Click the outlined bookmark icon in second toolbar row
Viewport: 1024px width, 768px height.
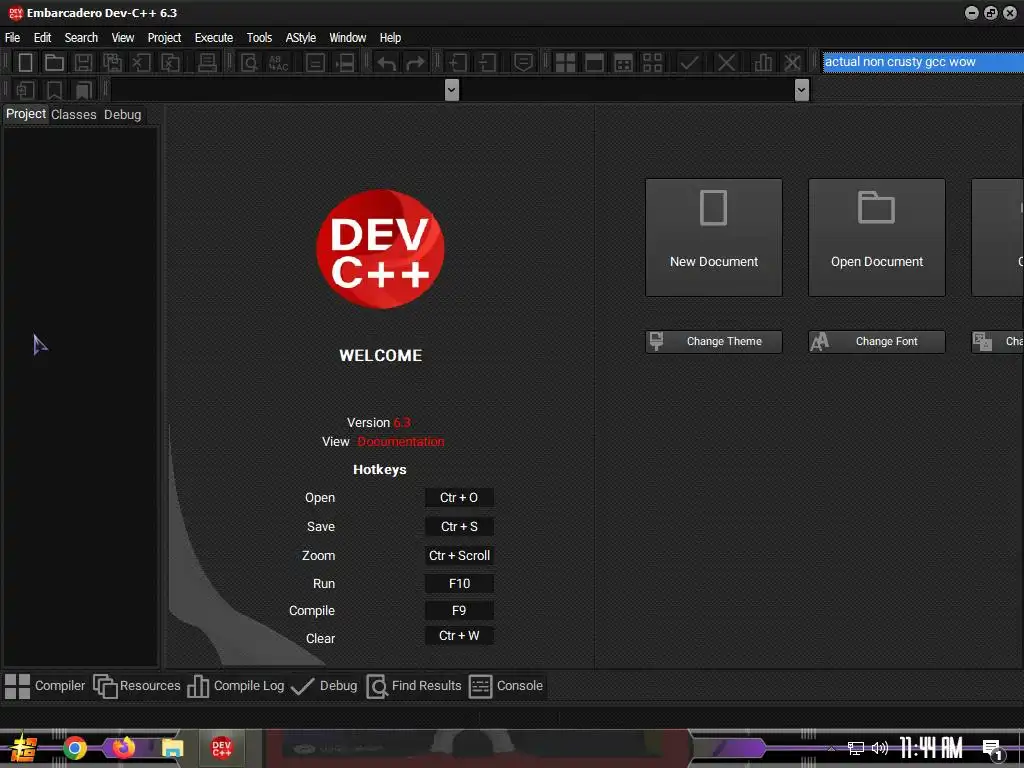tap(54, 89)
